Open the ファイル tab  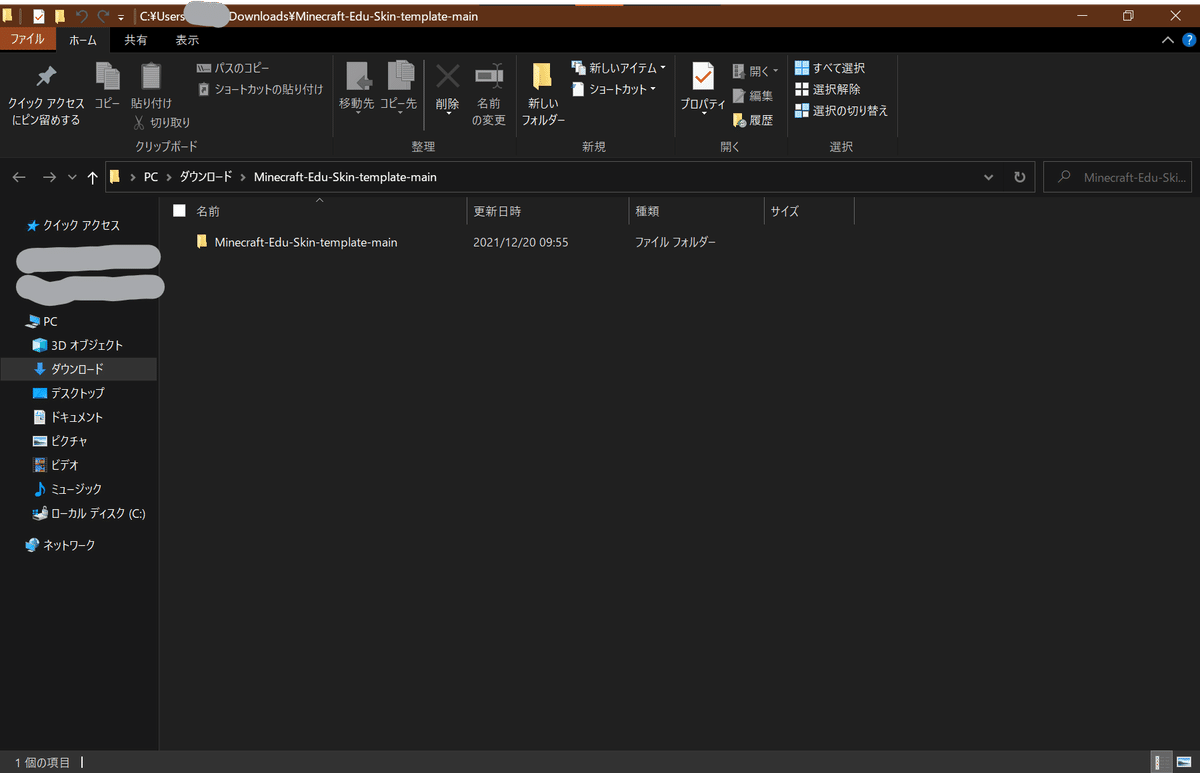27,40
